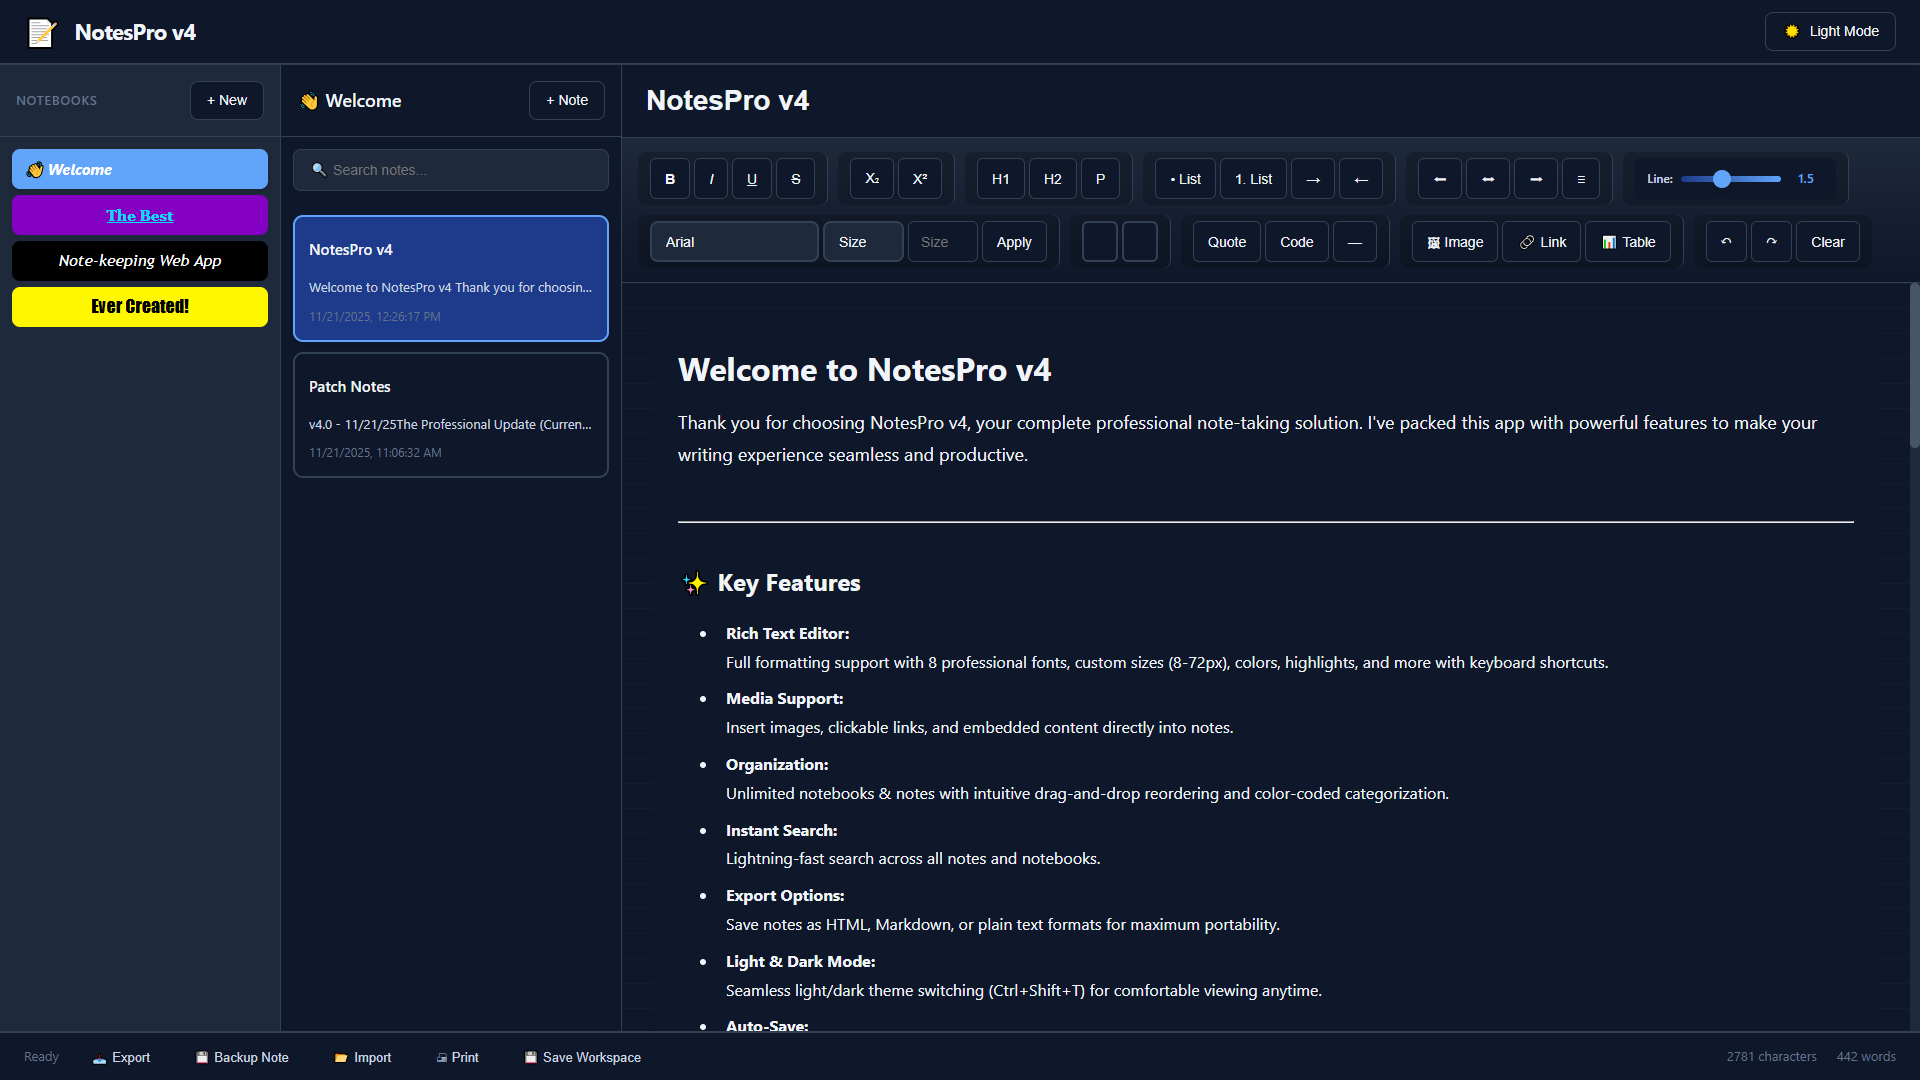Click the Search notes field
Viewport: 1920px width, 1080px height.
(450, 169)
